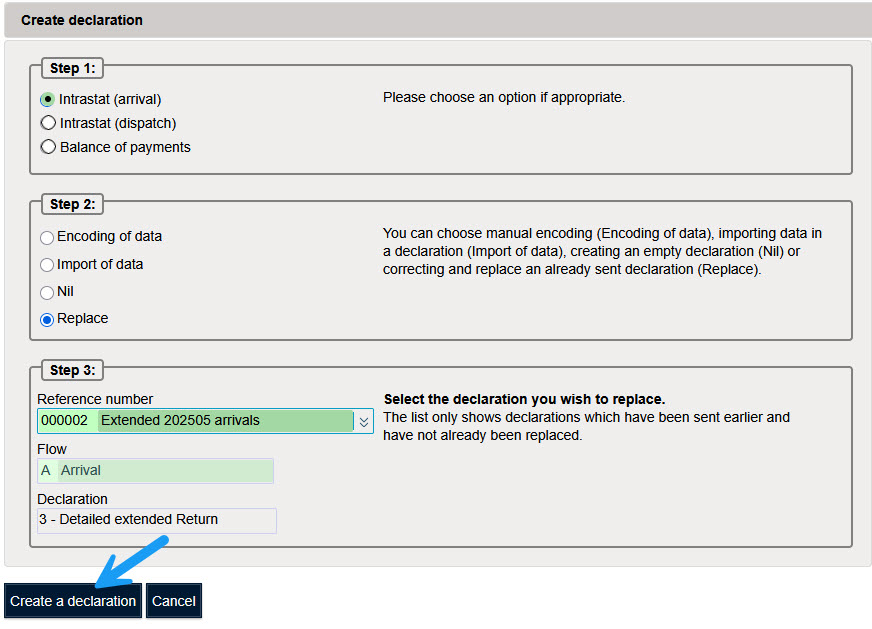Select the Intrastat (arrival) radio button
This screenshot has width=872, height=629.
[47, 100]
